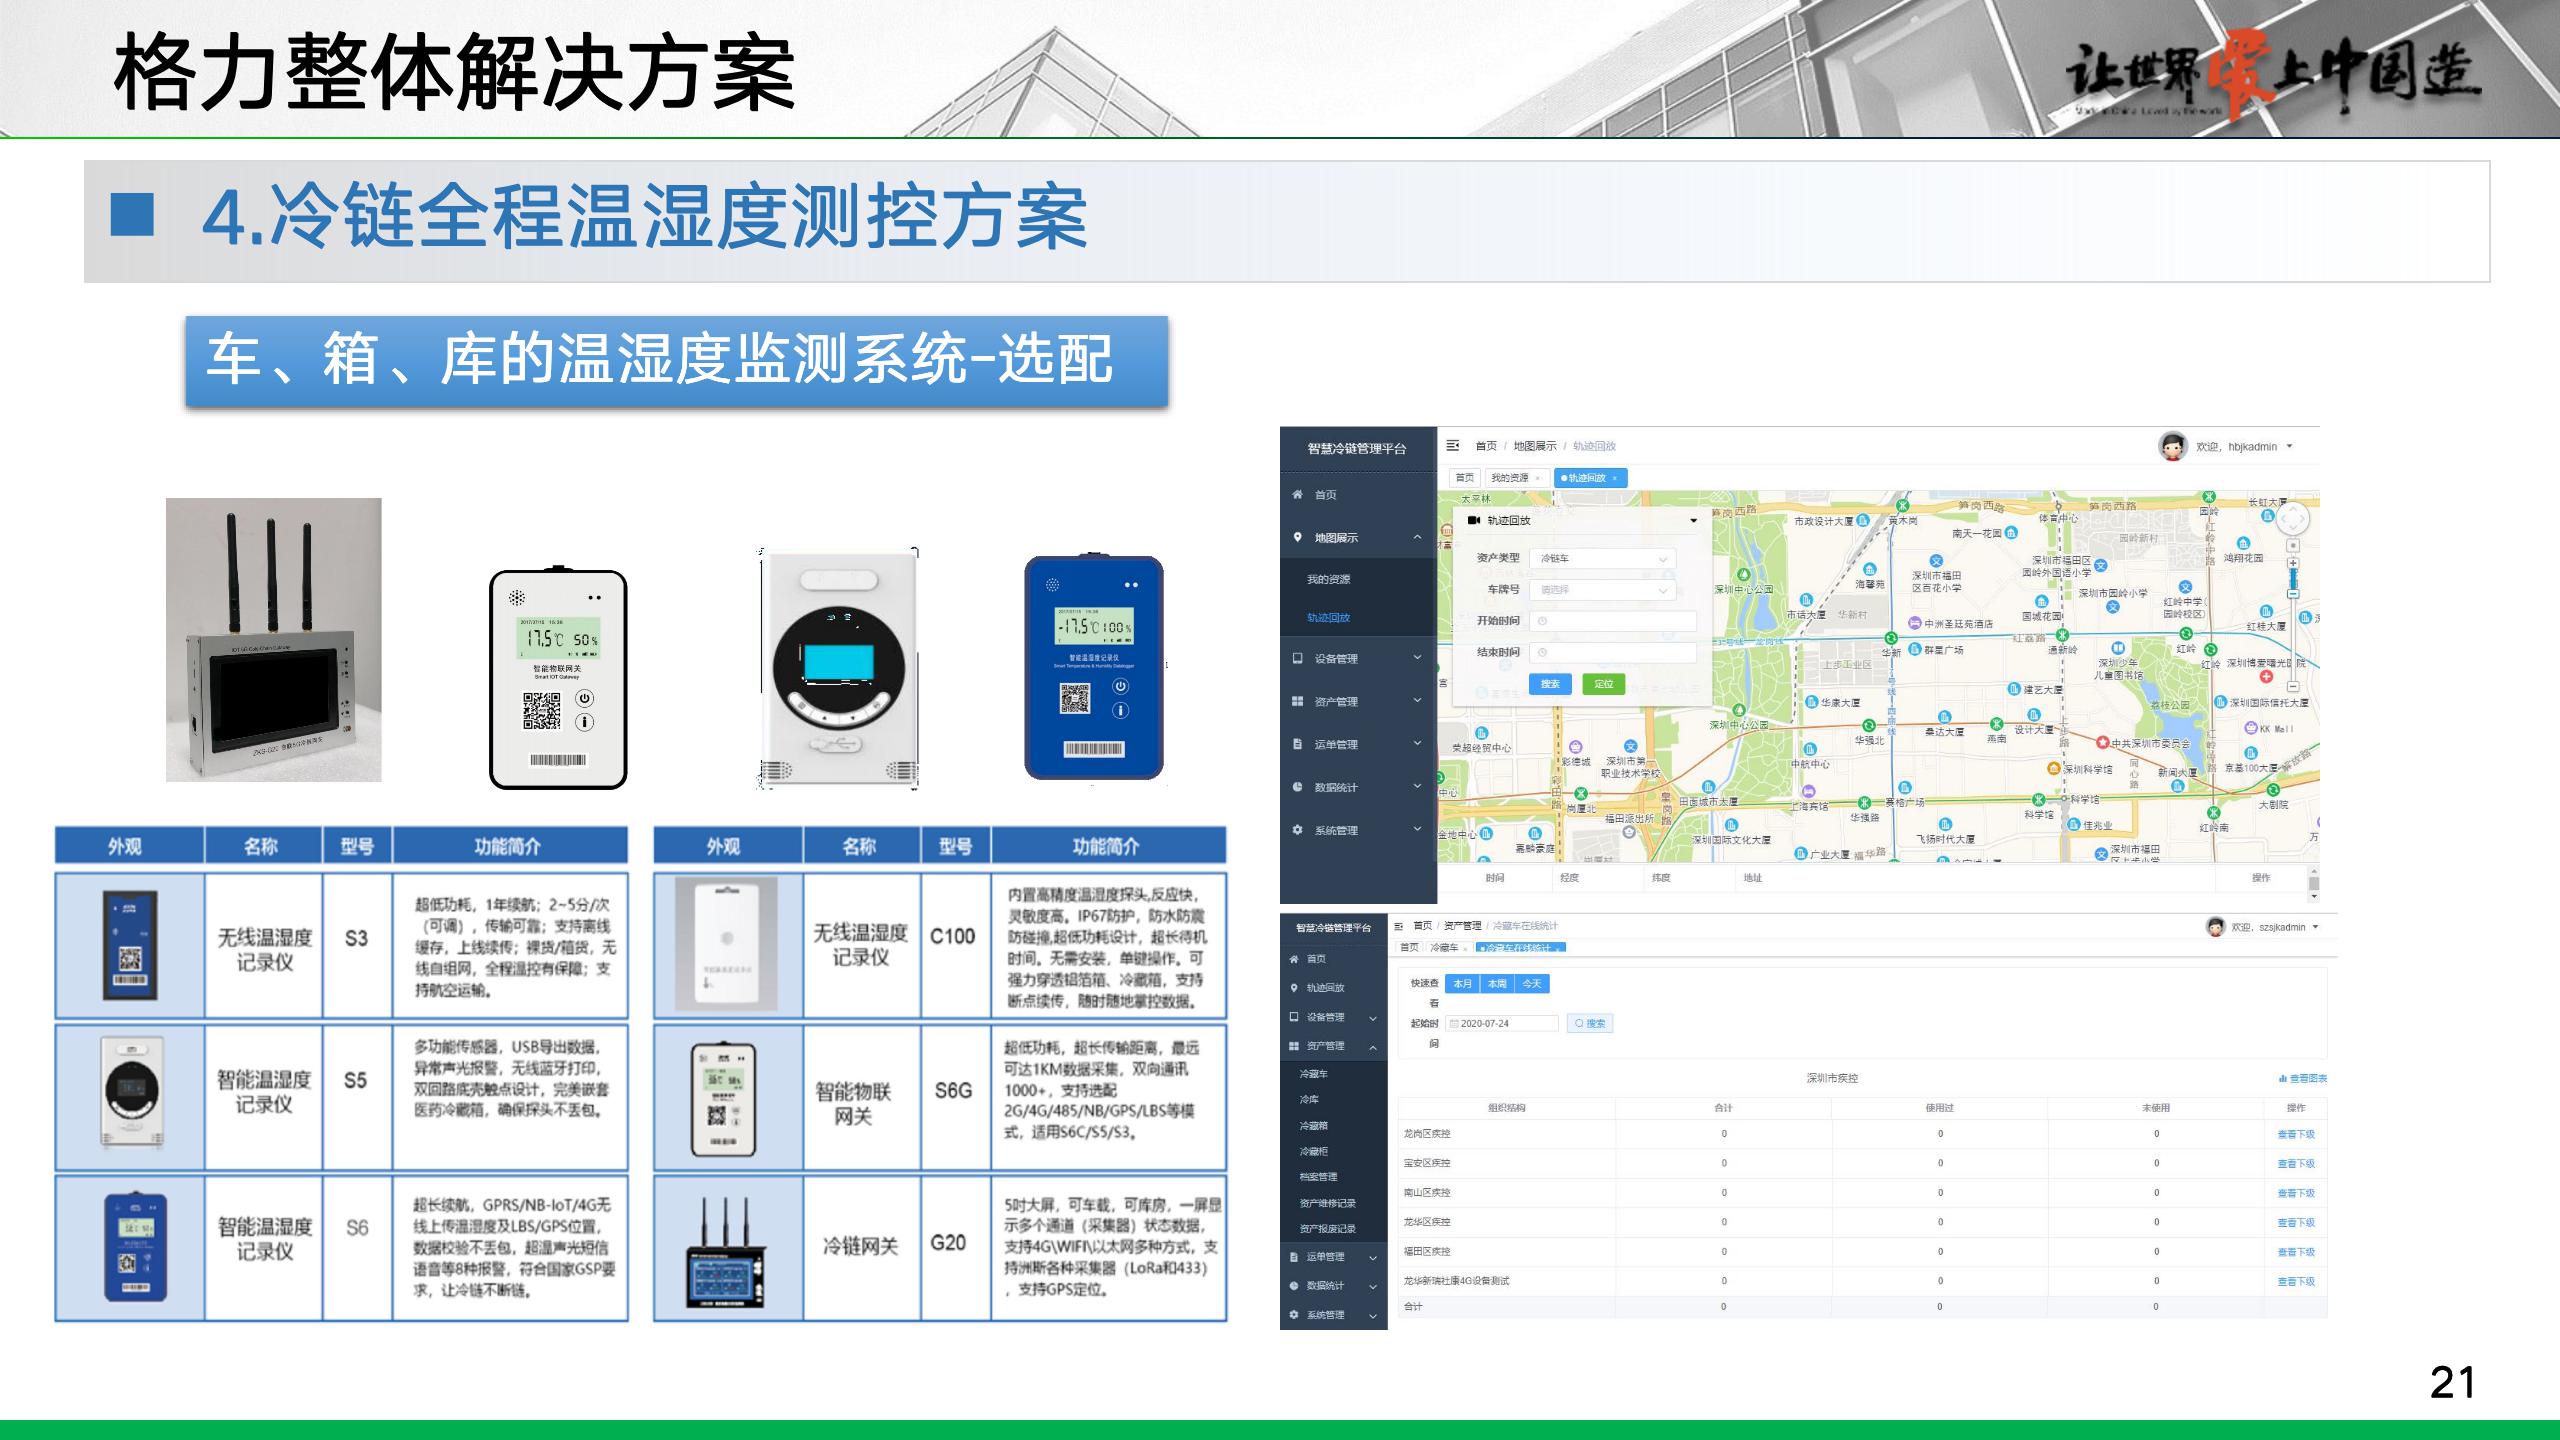Switch to the 我的资源 tab
2560x1440 pixels.
click(1510, 478)
